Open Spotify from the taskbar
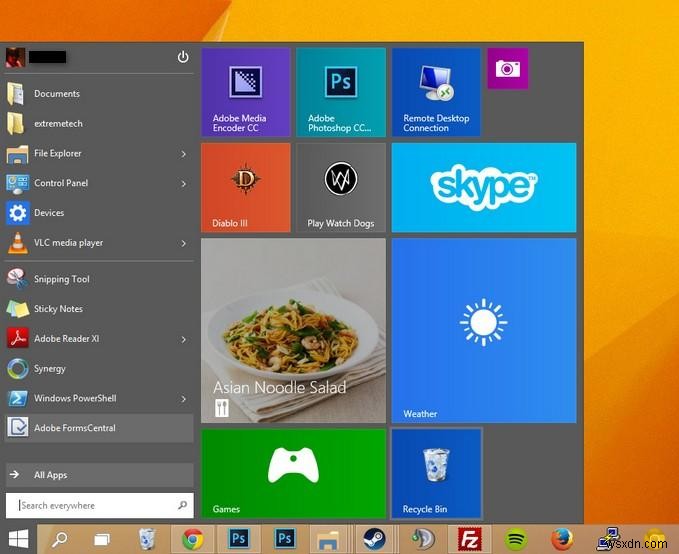679x554 pixels. 515,539
